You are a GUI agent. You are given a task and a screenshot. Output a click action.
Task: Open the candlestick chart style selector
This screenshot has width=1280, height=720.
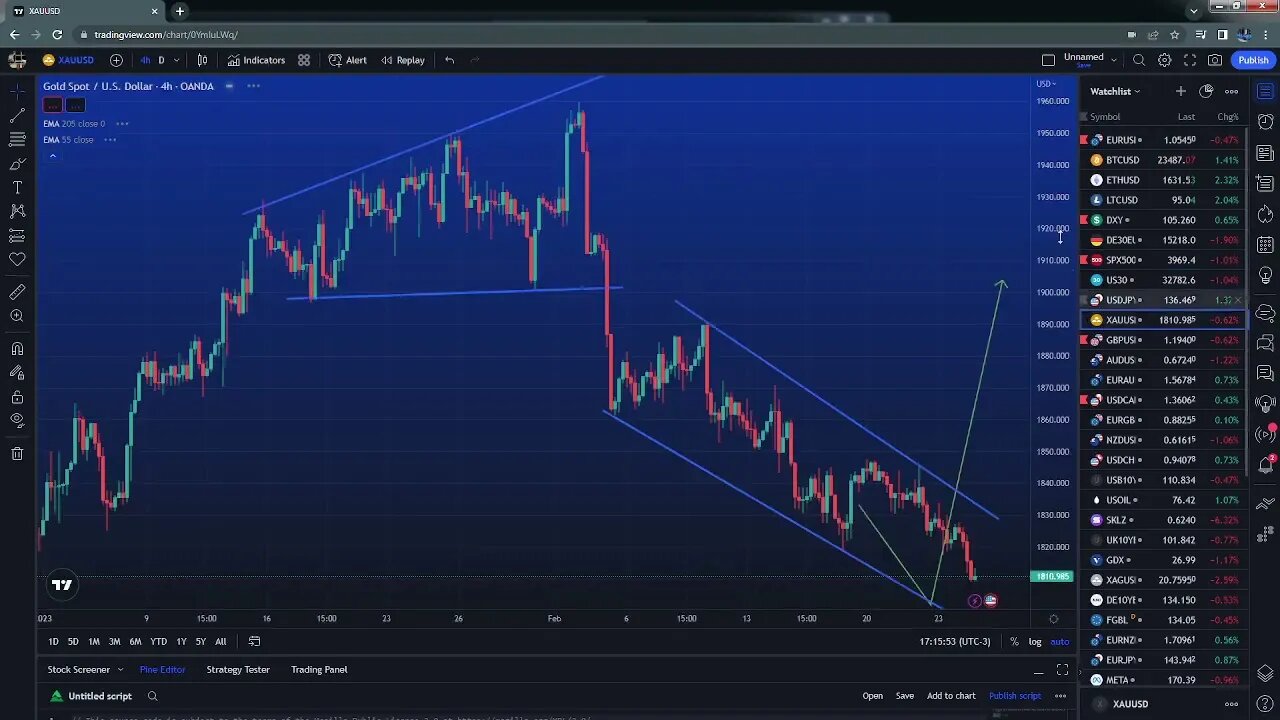202,60
